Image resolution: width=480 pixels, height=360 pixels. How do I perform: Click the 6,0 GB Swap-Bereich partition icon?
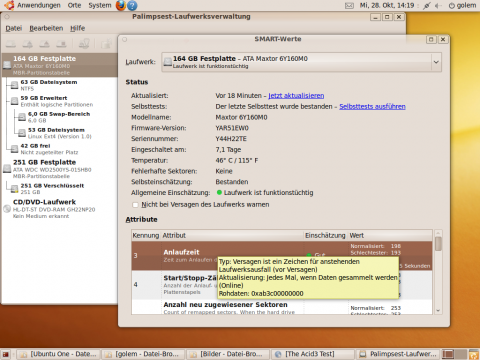22,117
